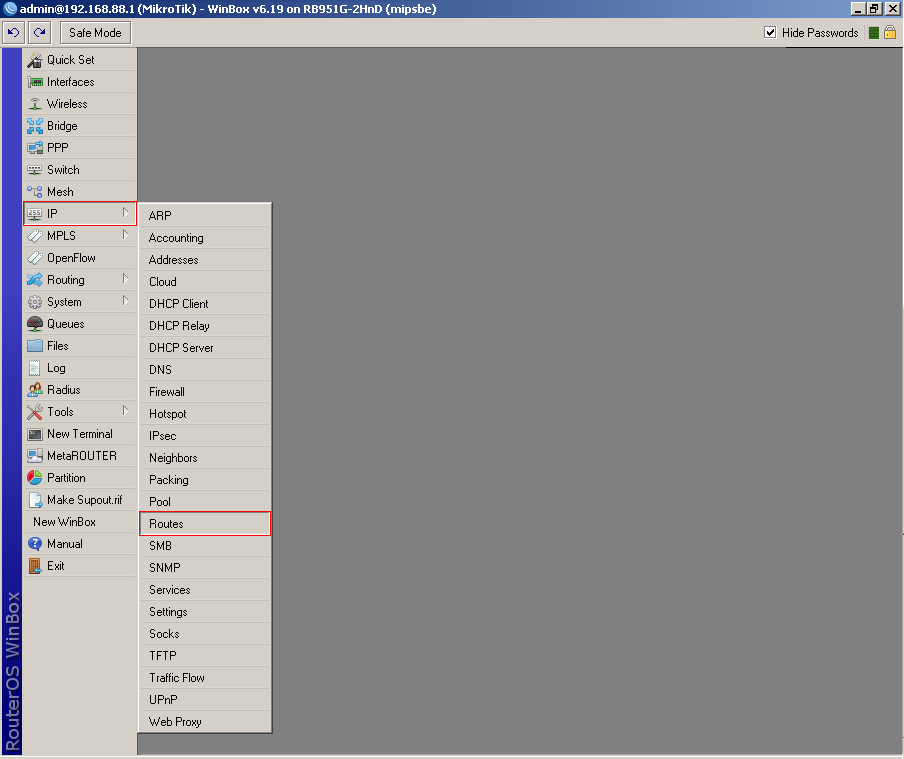
Task: Click the Exit door icon
Action: click(x=35, y=566)
